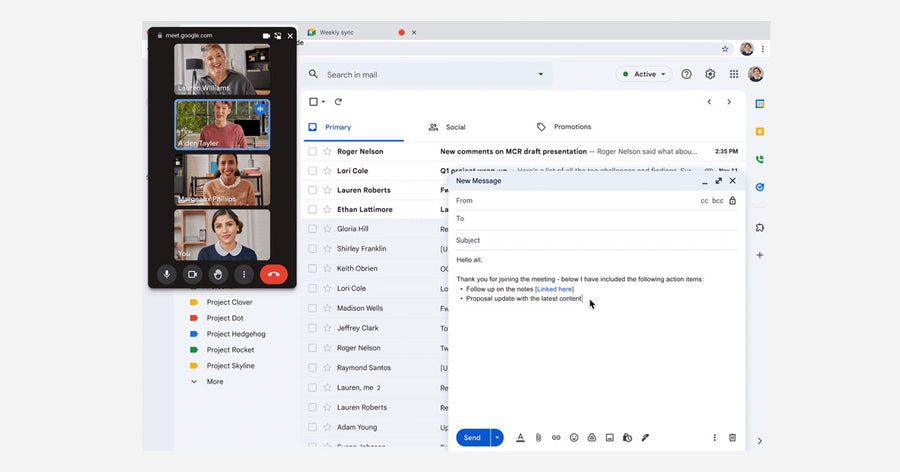Mute microphone in the Meet window
The width and height of the screenshot is (900, 472).
[x=166, y=274]
